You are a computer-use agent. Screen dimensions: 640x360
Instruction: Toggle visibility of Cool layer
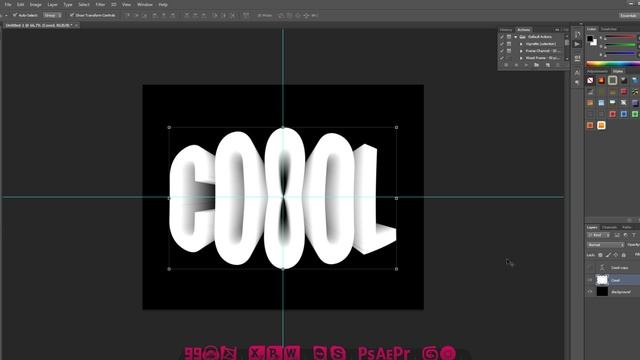point(590,280)
